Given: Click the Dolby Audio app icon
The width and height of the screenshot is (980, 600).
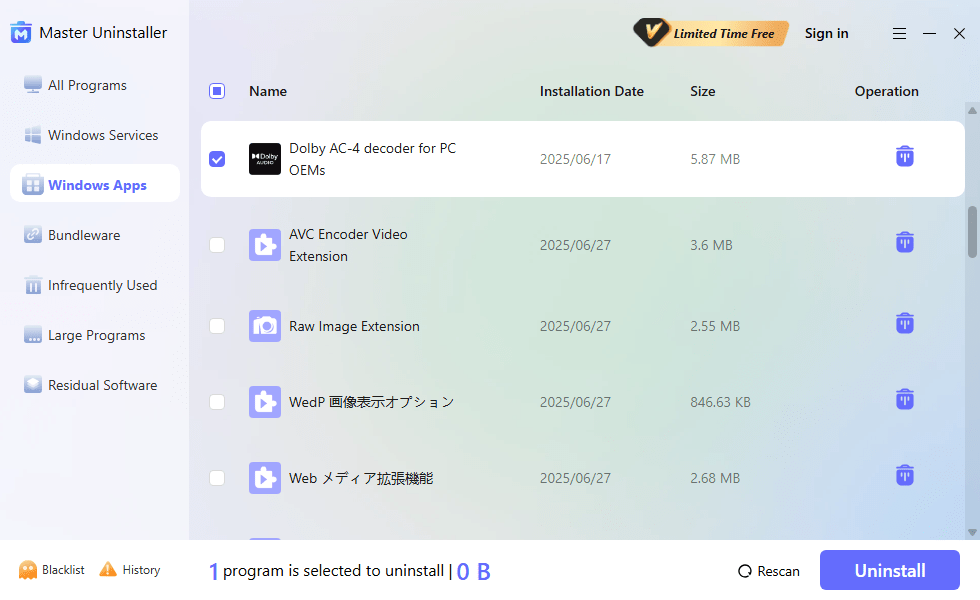Looking at the screenshot, I should click(265, 159).
